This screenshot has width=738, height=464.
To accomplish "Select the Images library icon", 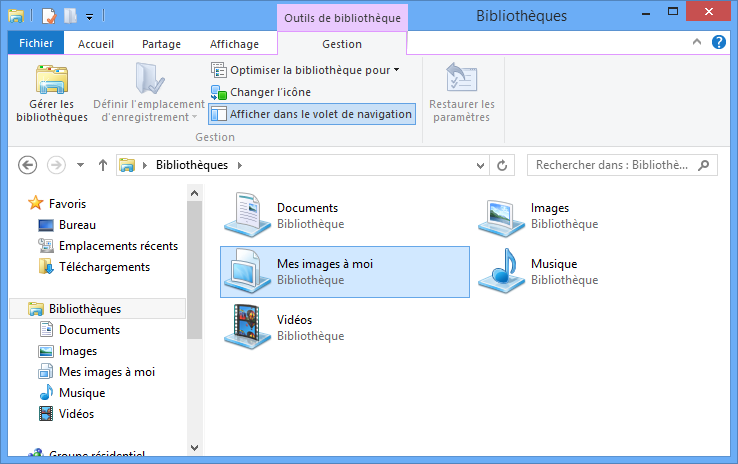I will click(501, 217).
